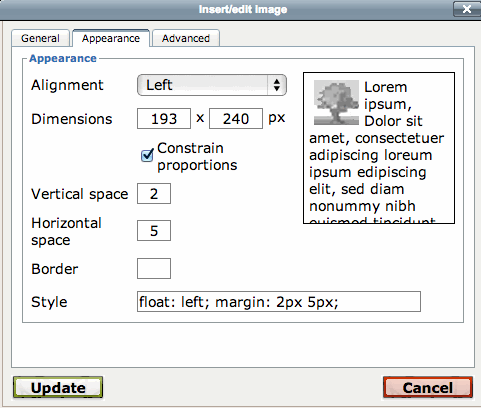Select the Appearance tab
481x408 pixels.
111,38
